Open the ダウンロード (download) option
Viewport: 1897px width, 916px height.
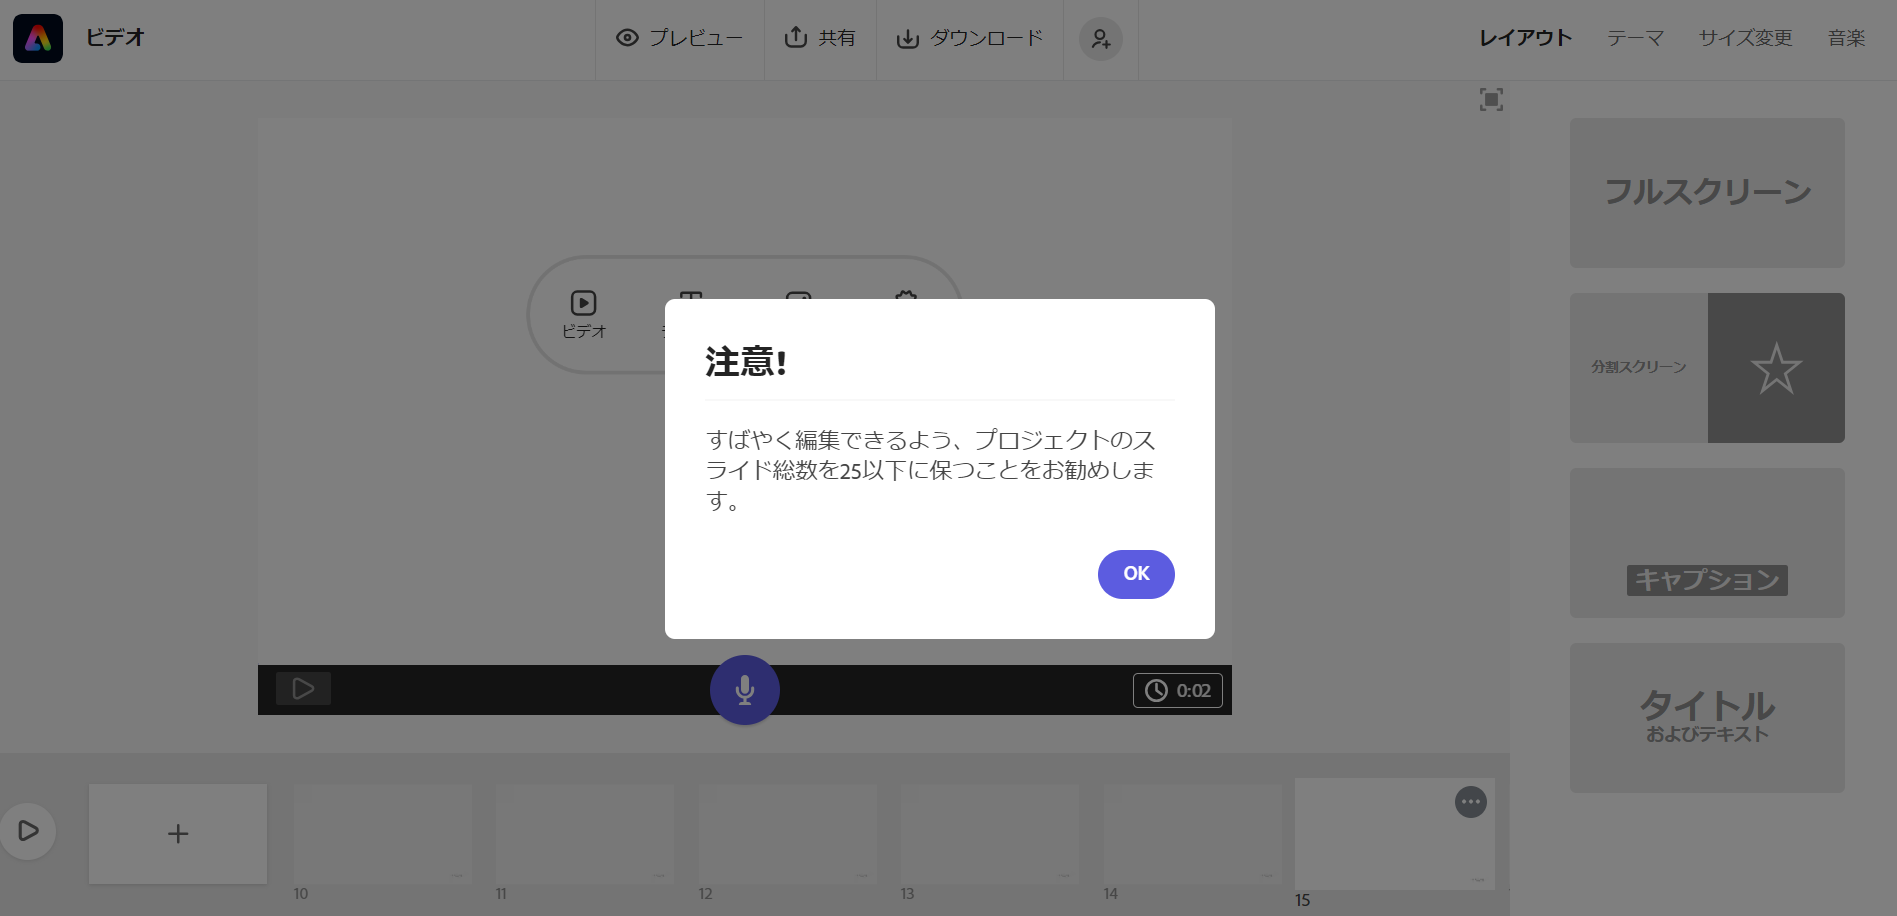[x=969, y=38]
